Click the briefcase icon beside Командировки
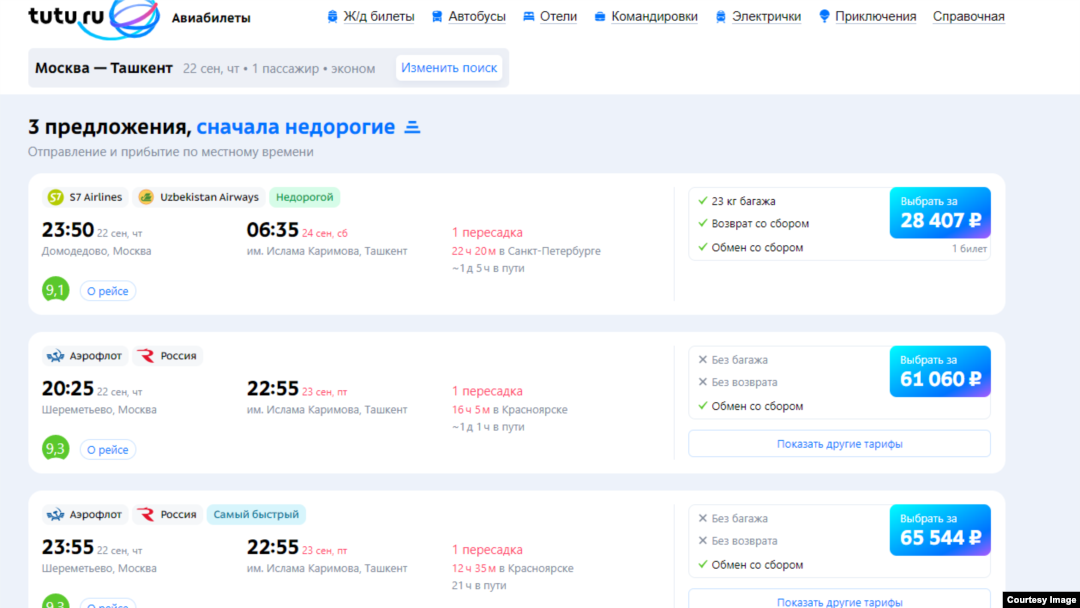Screen dimensions: 1080x608 600,17
